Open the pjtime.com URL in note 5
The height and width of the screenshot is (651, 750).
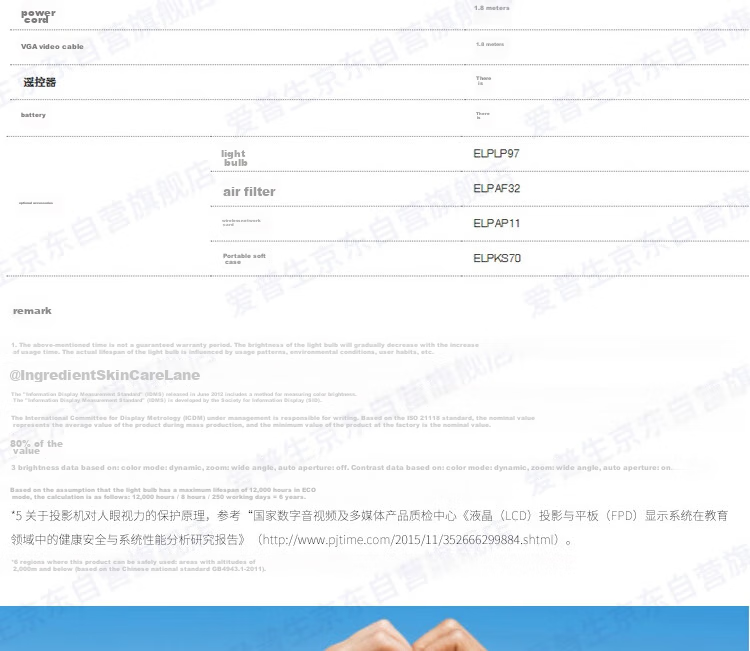pos(409,540)
